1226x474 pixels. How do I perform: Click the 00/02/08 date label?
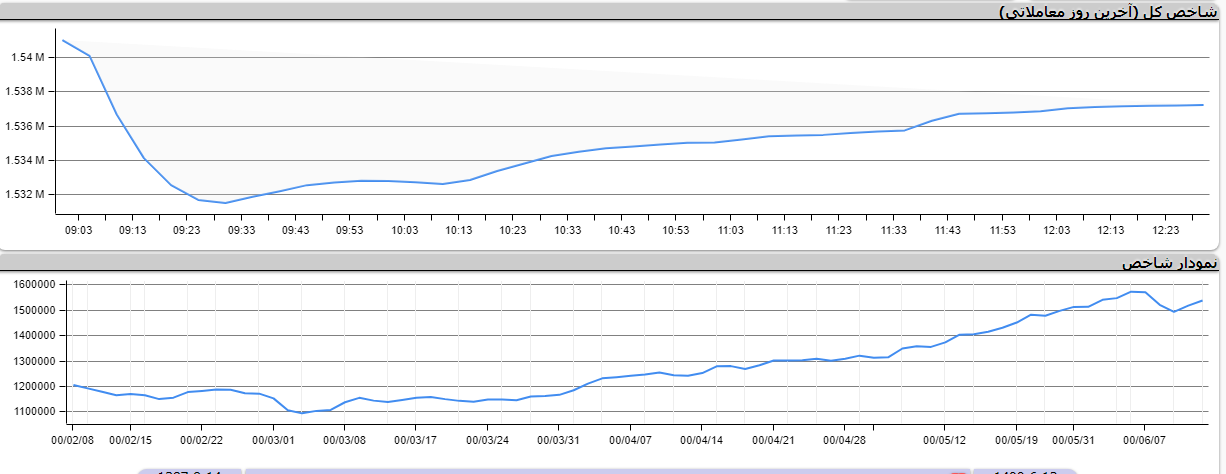click(x=73, y=438)
